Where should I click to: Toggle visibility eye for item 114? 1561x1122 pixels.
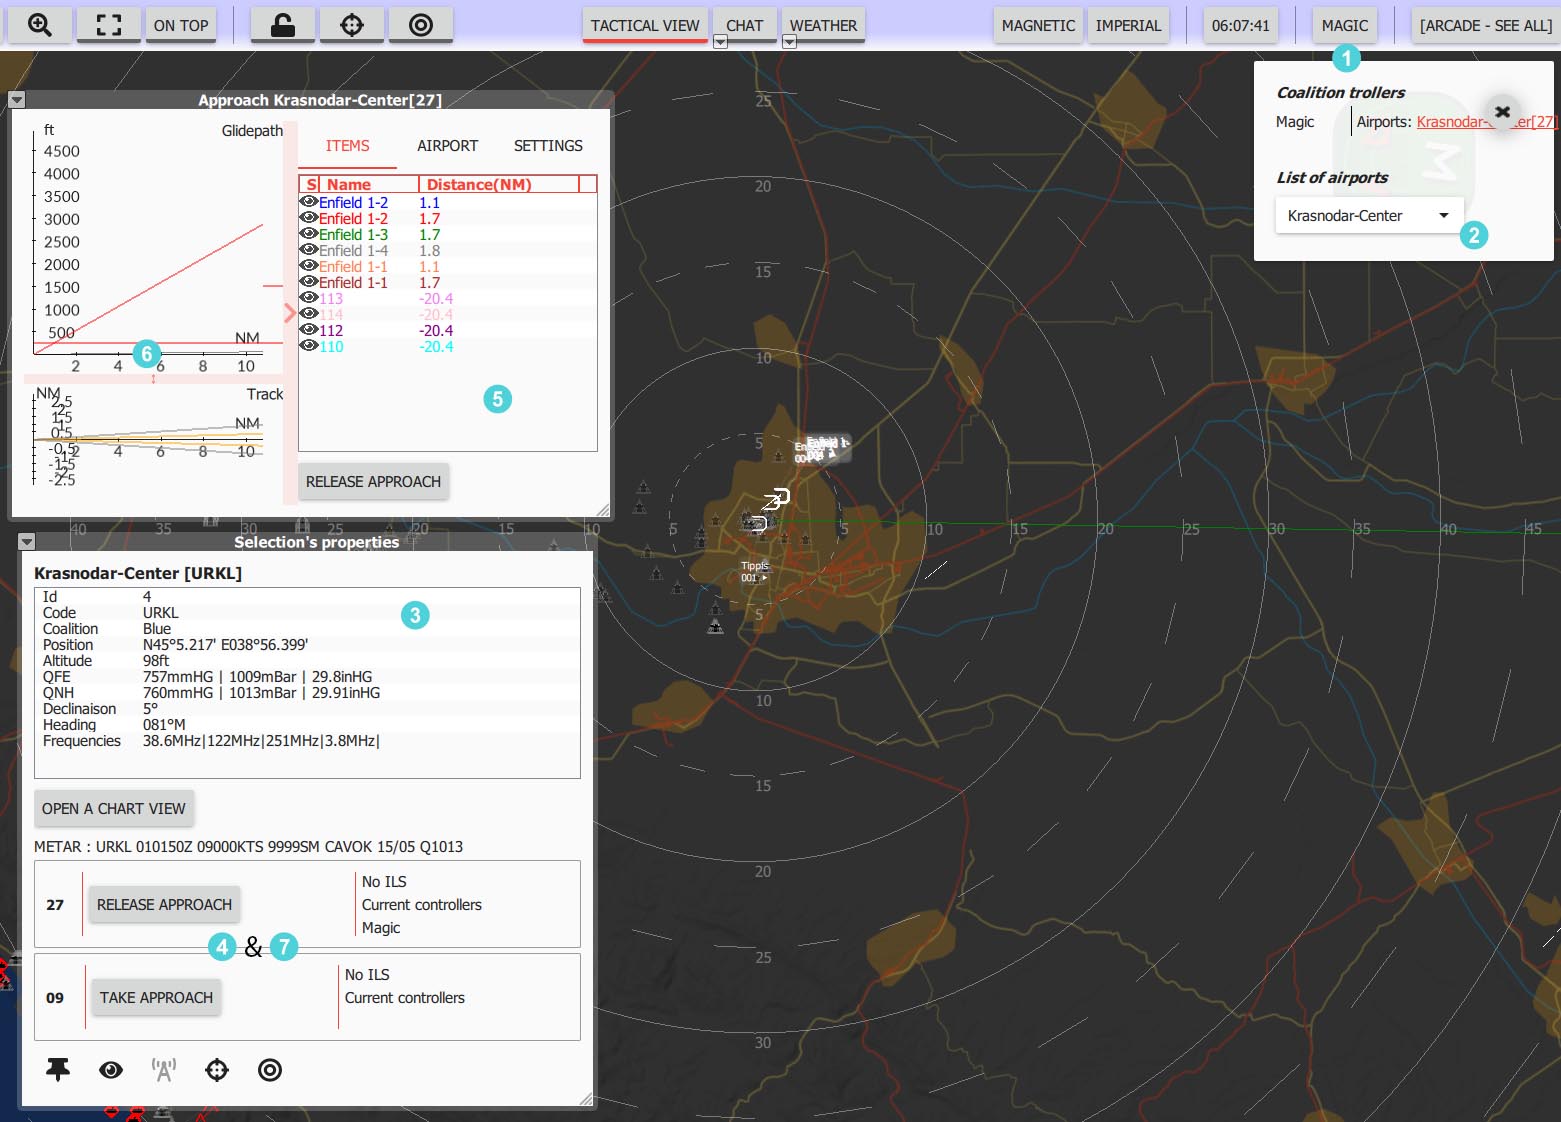pyautogui.click(x=309, y=314)
